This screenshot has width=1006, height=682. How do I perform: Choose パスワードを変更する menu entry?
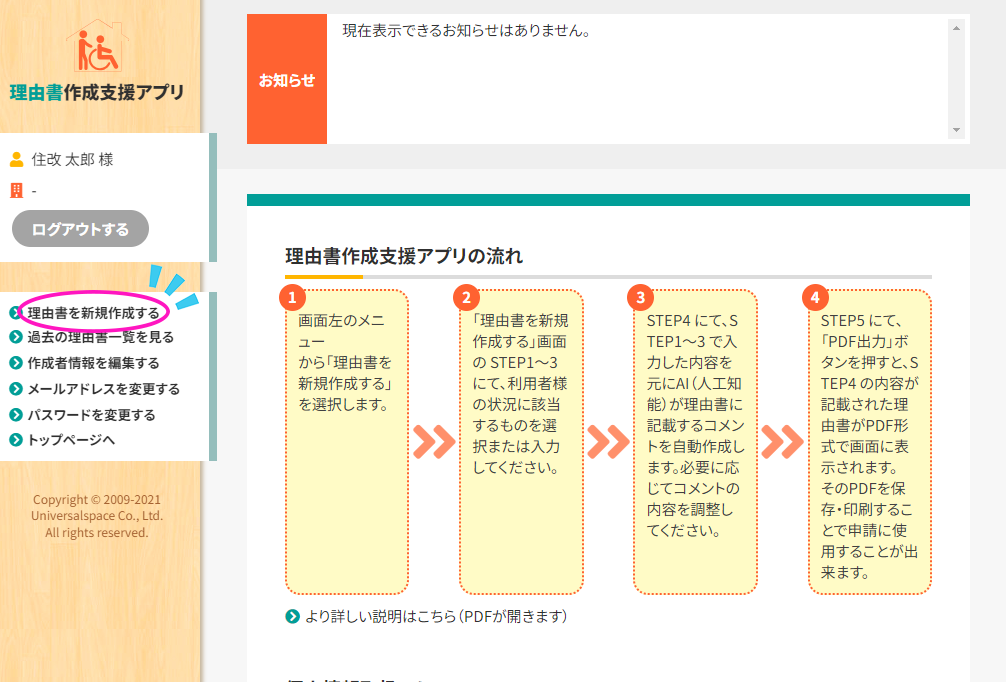[91, 415]
